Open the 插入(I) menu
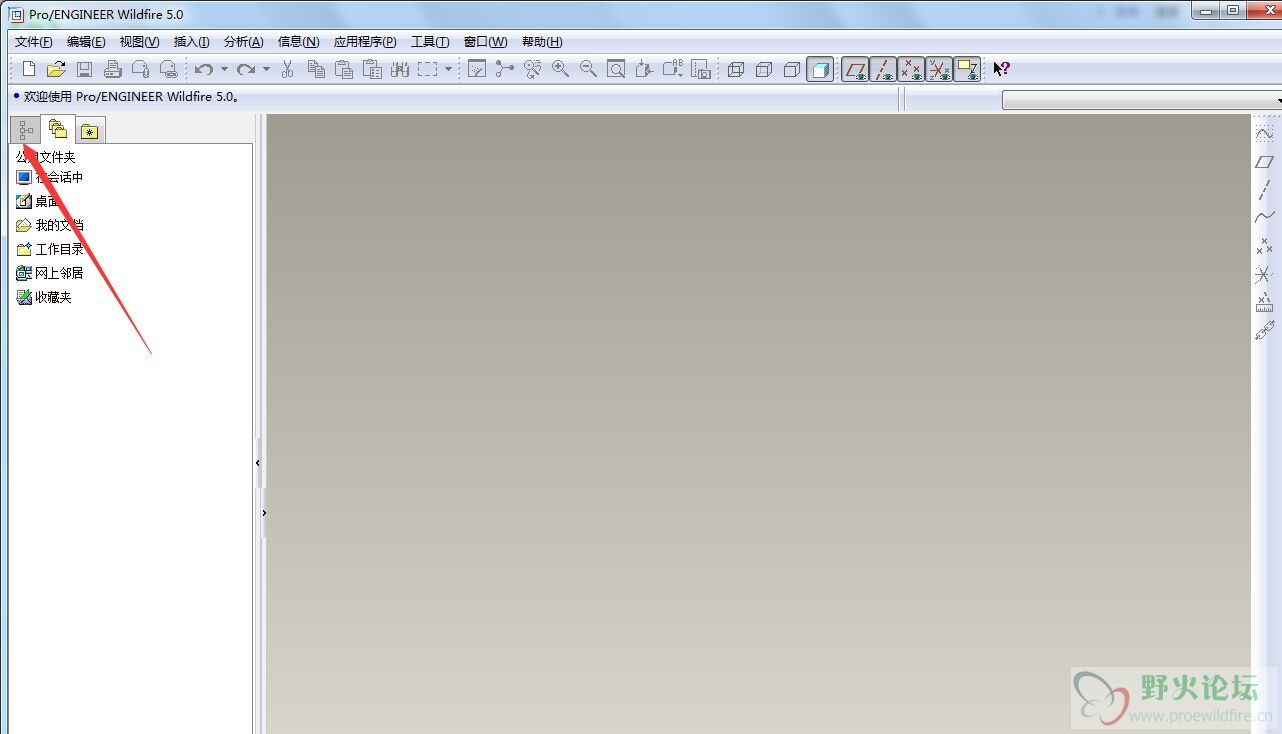This screenshot has height=734, width=1282. (192, 42)
